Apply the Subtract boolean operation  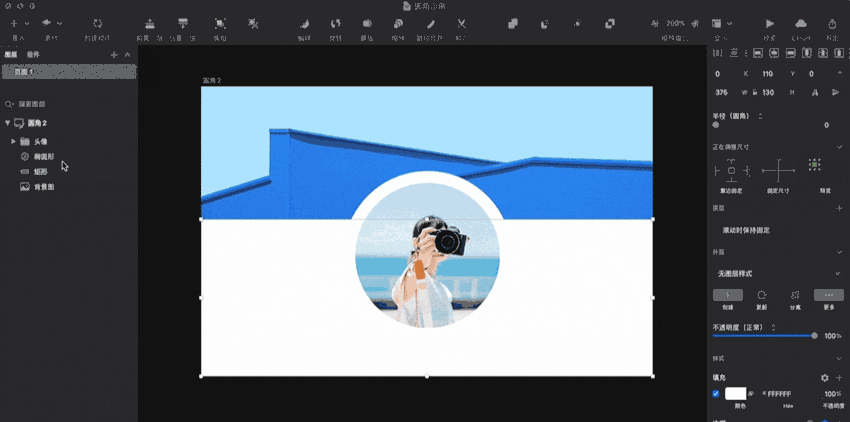click(545, 23)
